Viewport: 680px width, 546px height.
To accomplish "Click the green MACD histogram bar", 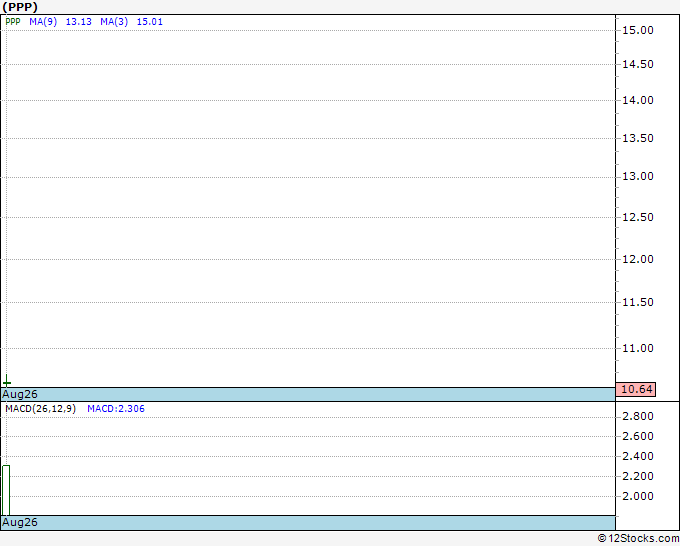I will click(6, 490).
